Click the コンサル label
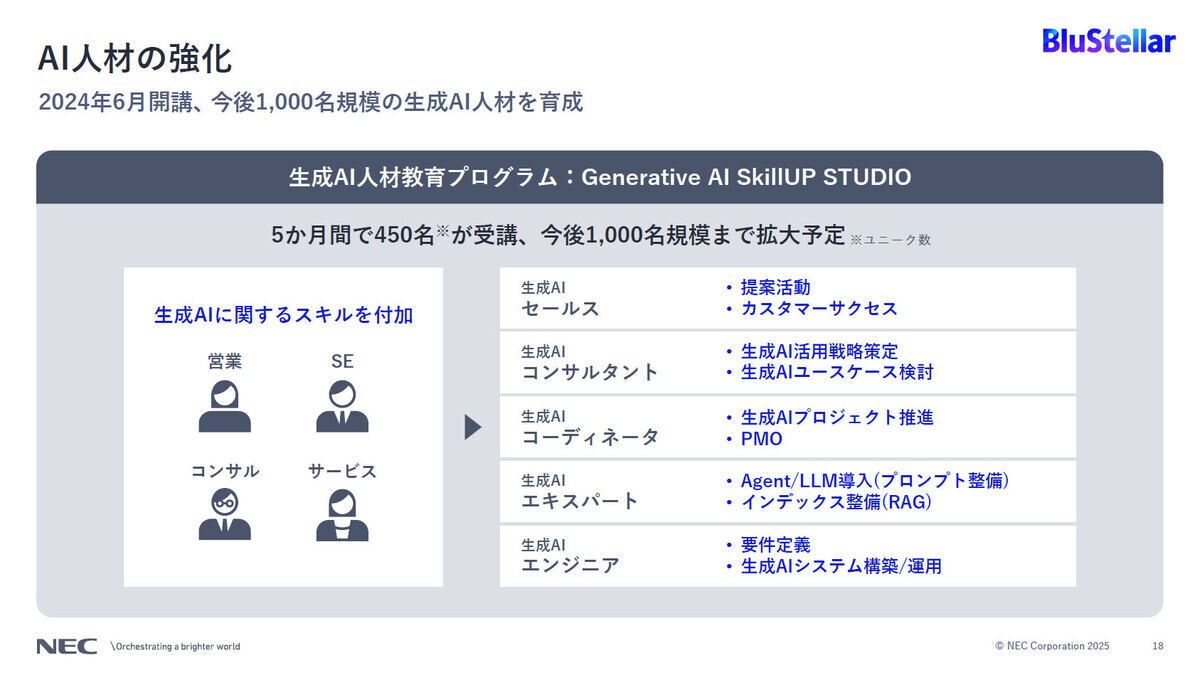The height and width of the screenshot is (675, 1200). pyautogui.click(x=225, y=471)
